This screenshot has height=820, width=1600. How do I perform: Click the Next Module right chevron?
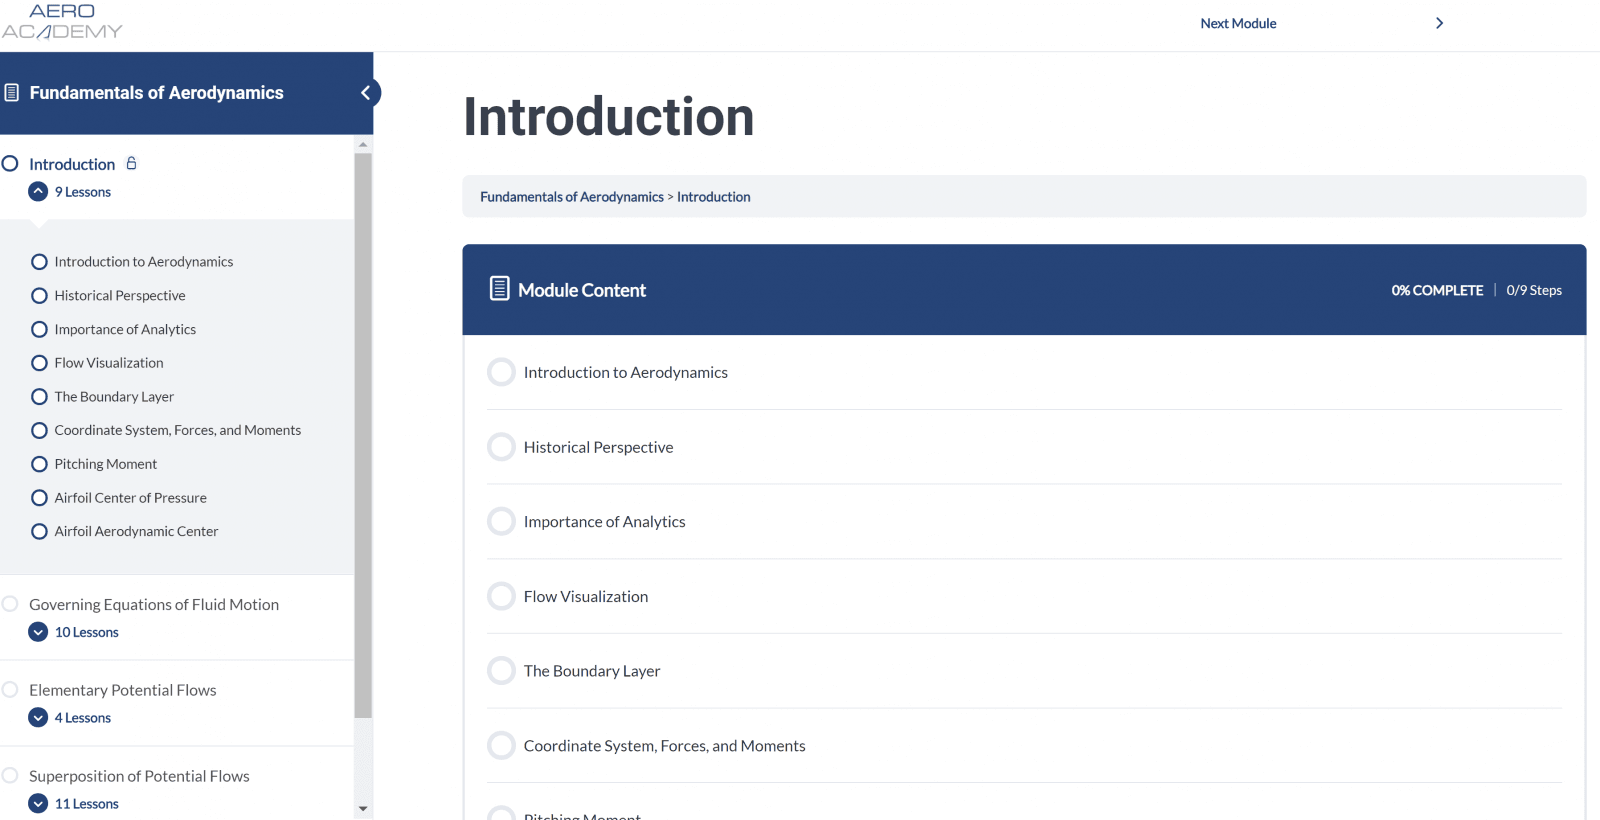pos(1439,23)
